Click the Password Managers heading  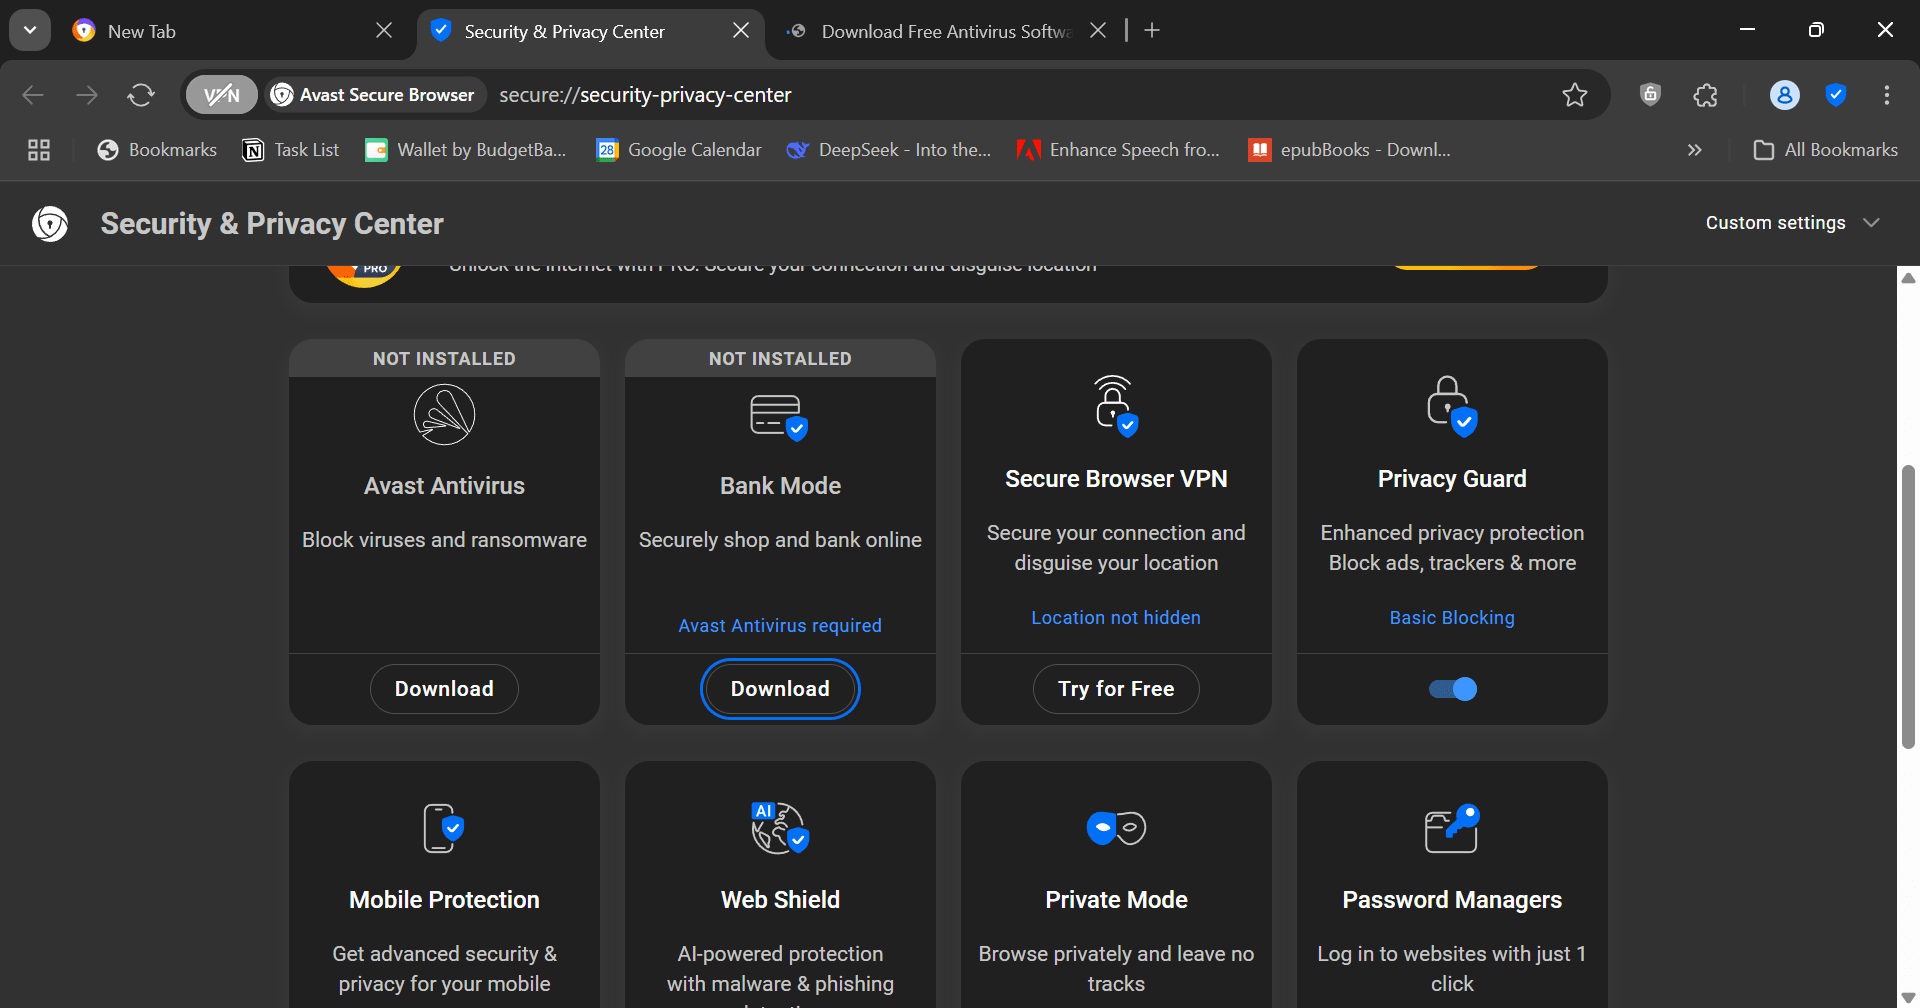click(1452, 900)
